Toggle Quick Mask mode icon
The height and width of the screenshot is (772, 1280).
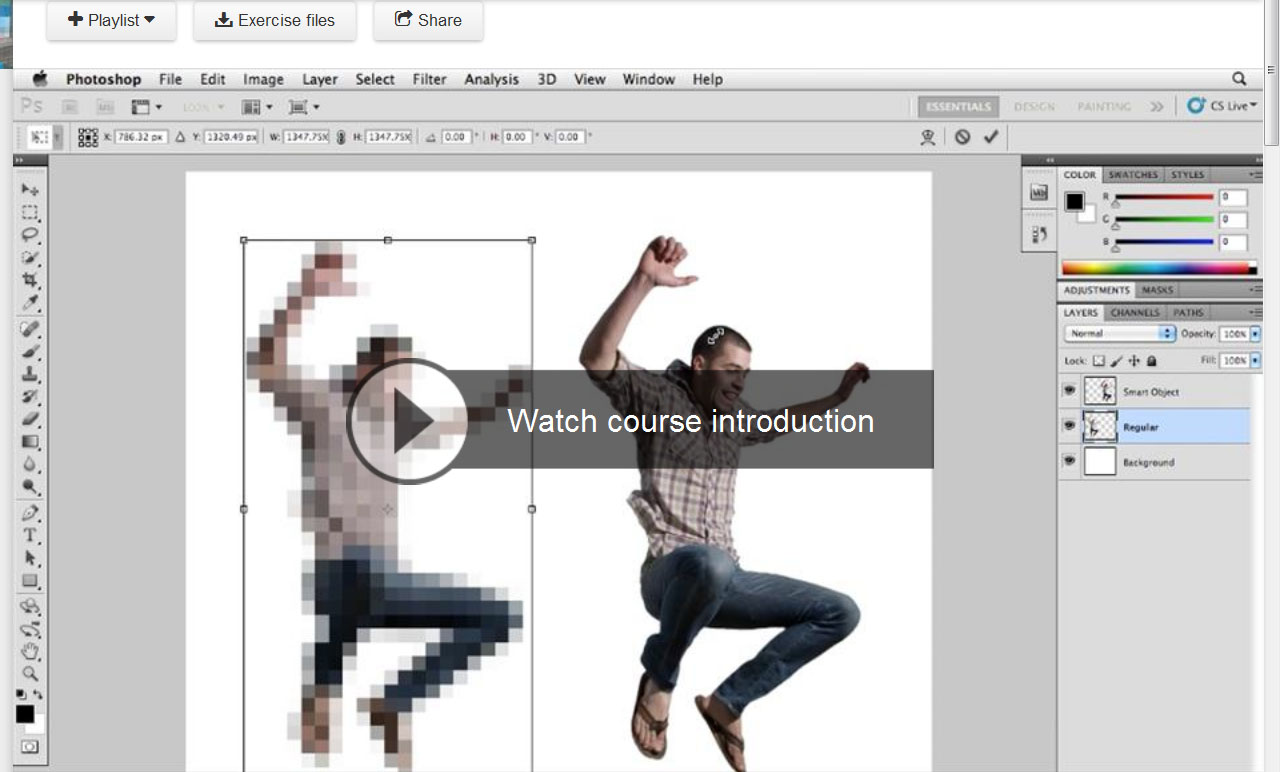[x=30, y=746]
